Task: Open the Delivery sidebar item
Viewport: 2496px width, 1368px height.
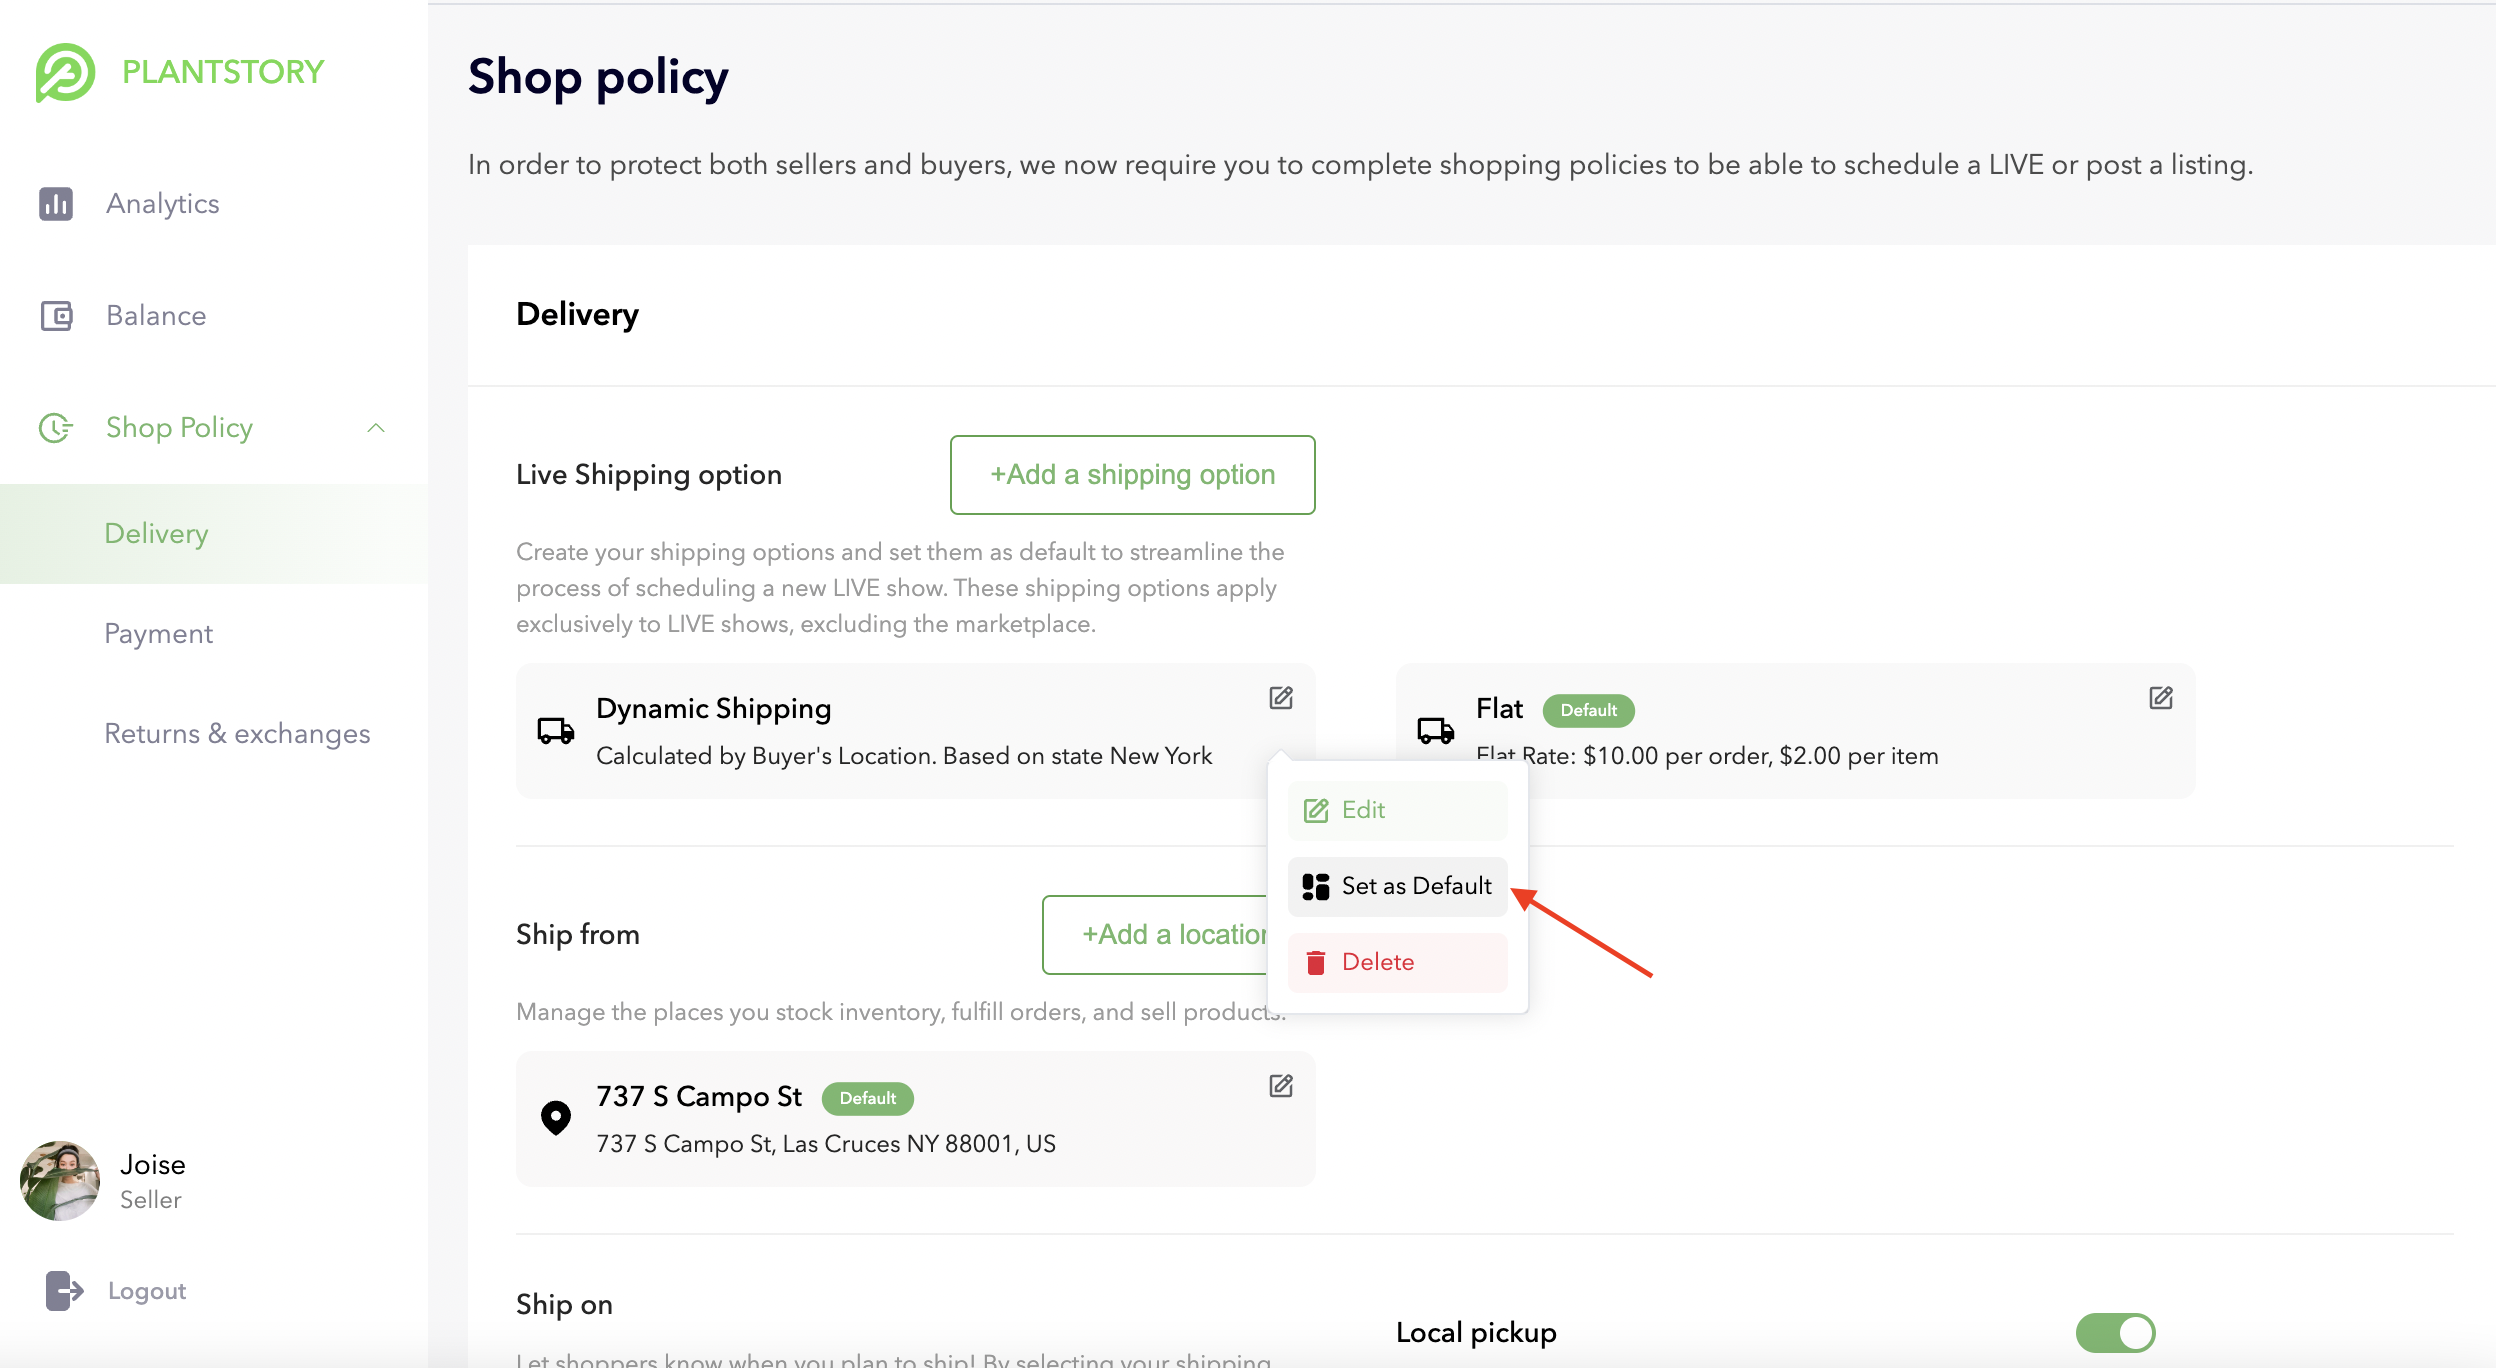Action: pyautogui.click(x=157, y=534)
